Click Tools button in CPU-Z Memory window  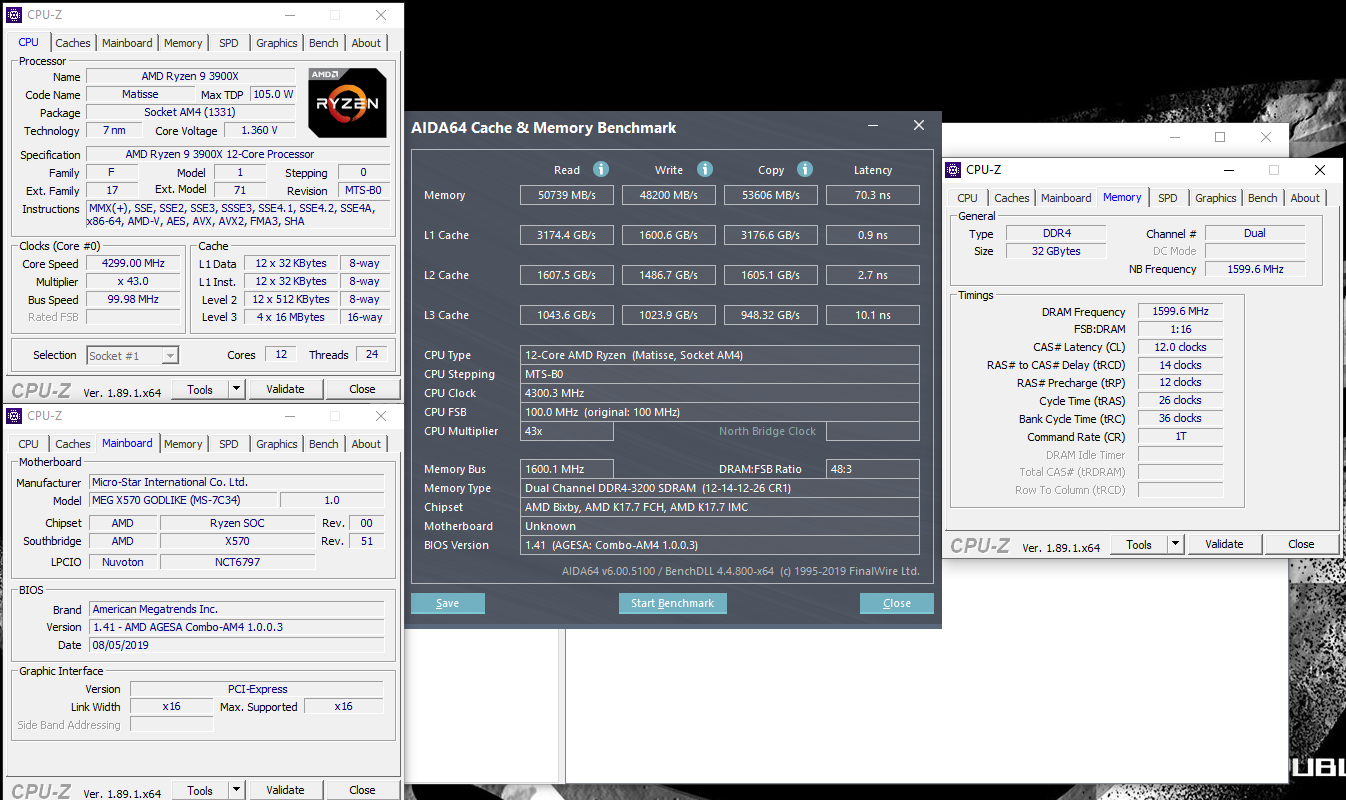point(1139,544)
